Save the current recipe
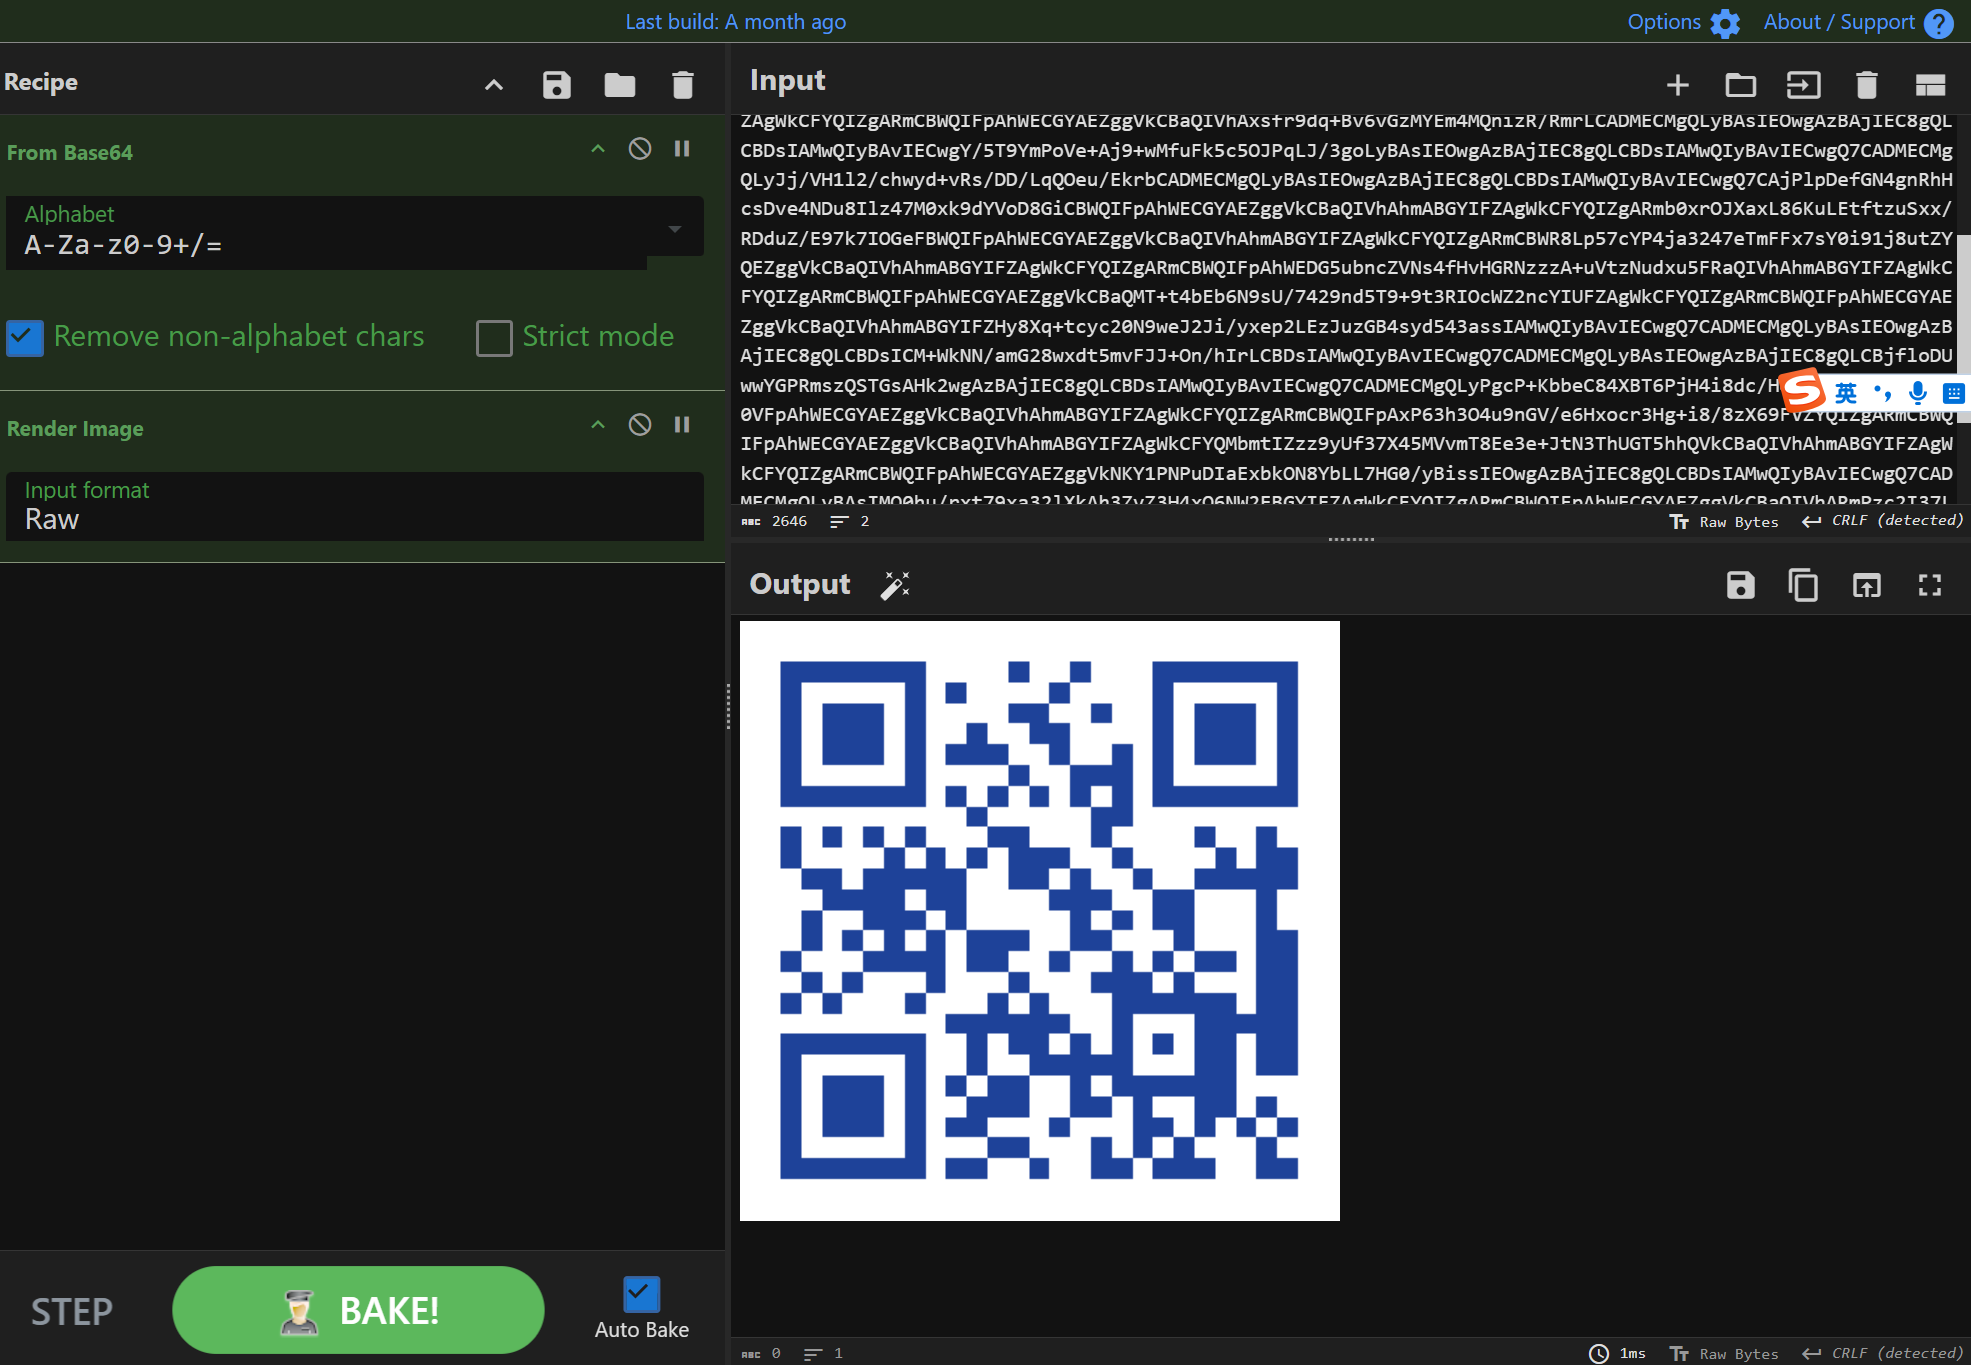 pyautogui.click(x=557, y=84)
